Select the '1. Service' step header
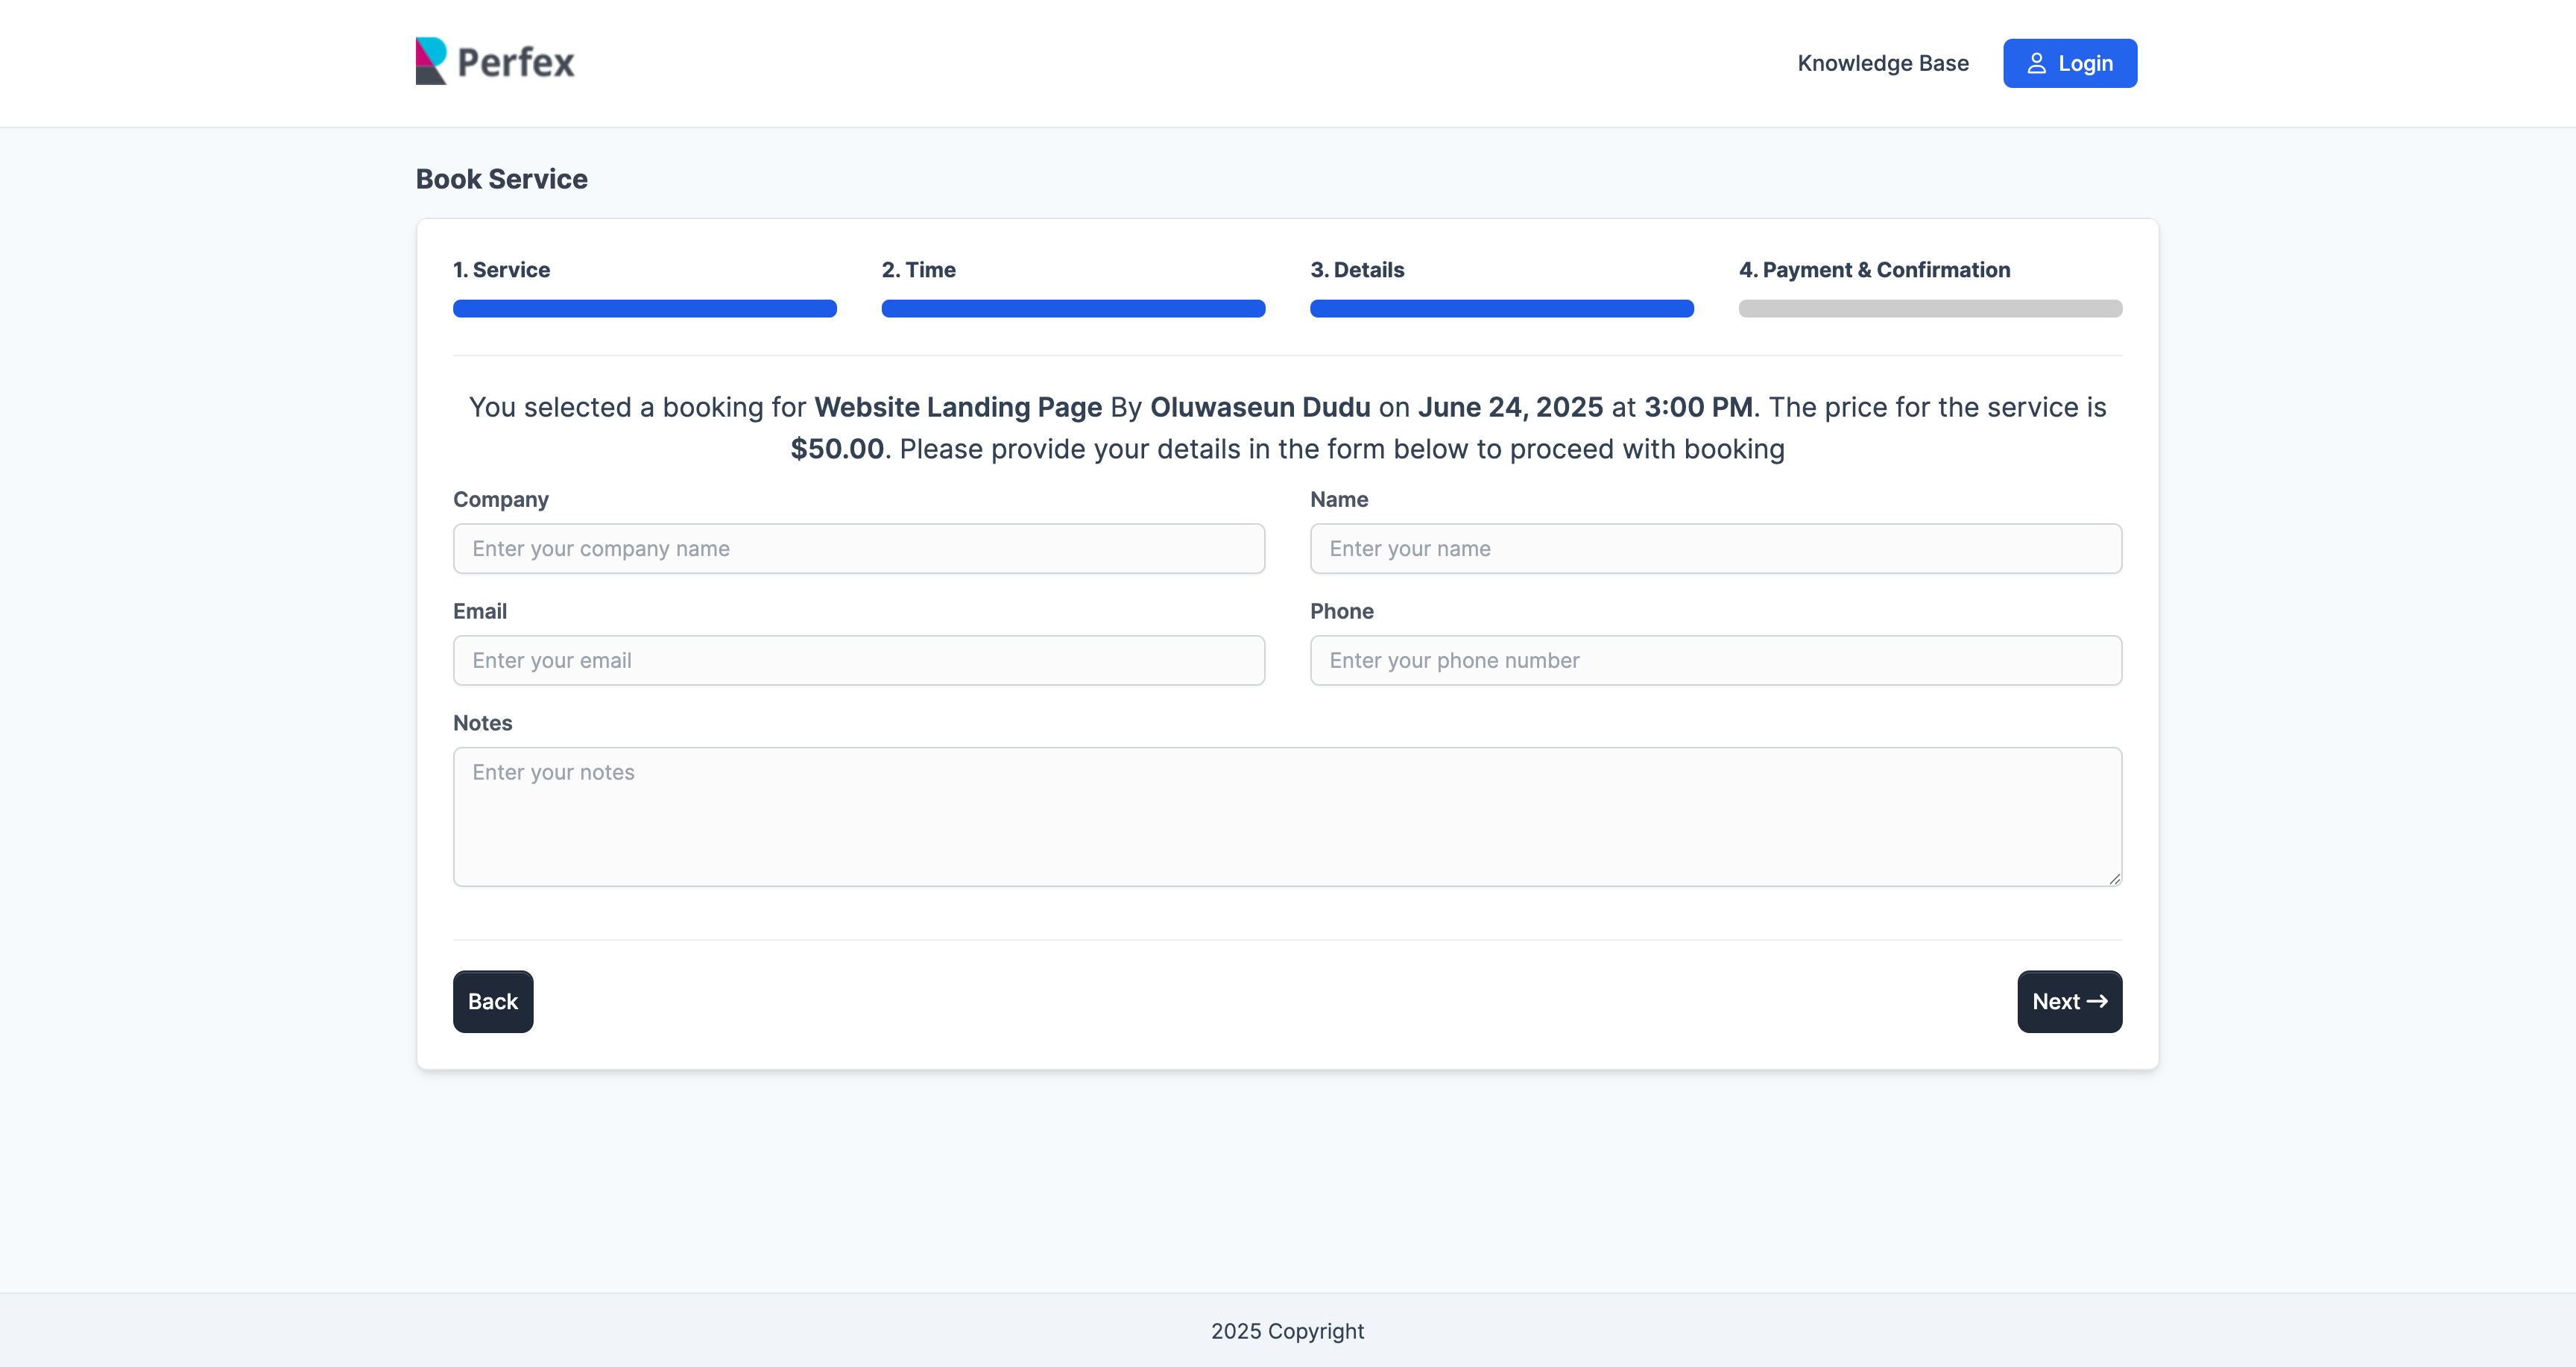 pyautogui.click(x=501, y=269)
